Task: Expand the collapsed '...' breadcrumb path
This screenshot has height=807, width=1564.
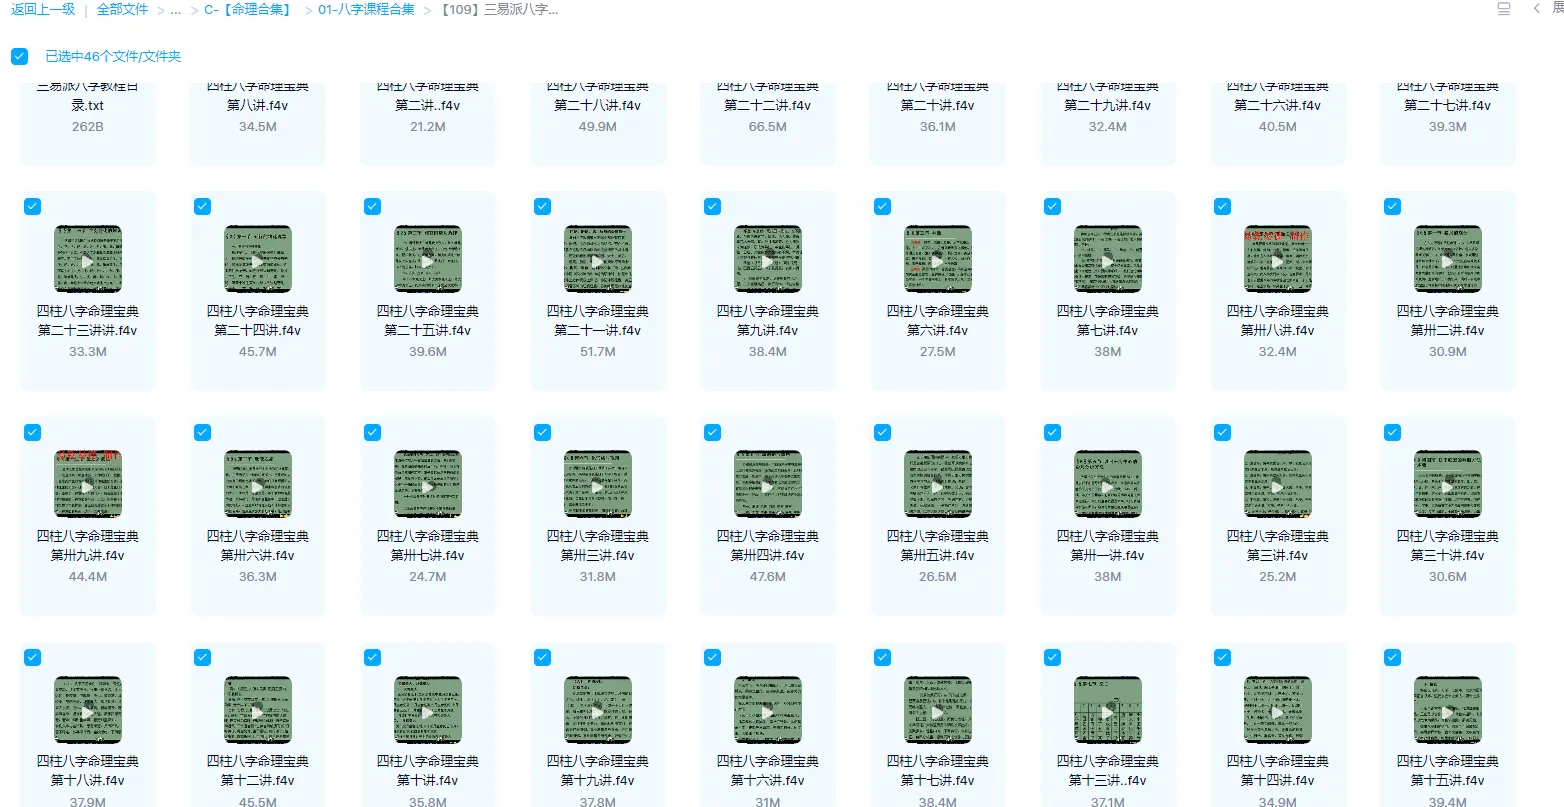Action: (x=176, y=10)
